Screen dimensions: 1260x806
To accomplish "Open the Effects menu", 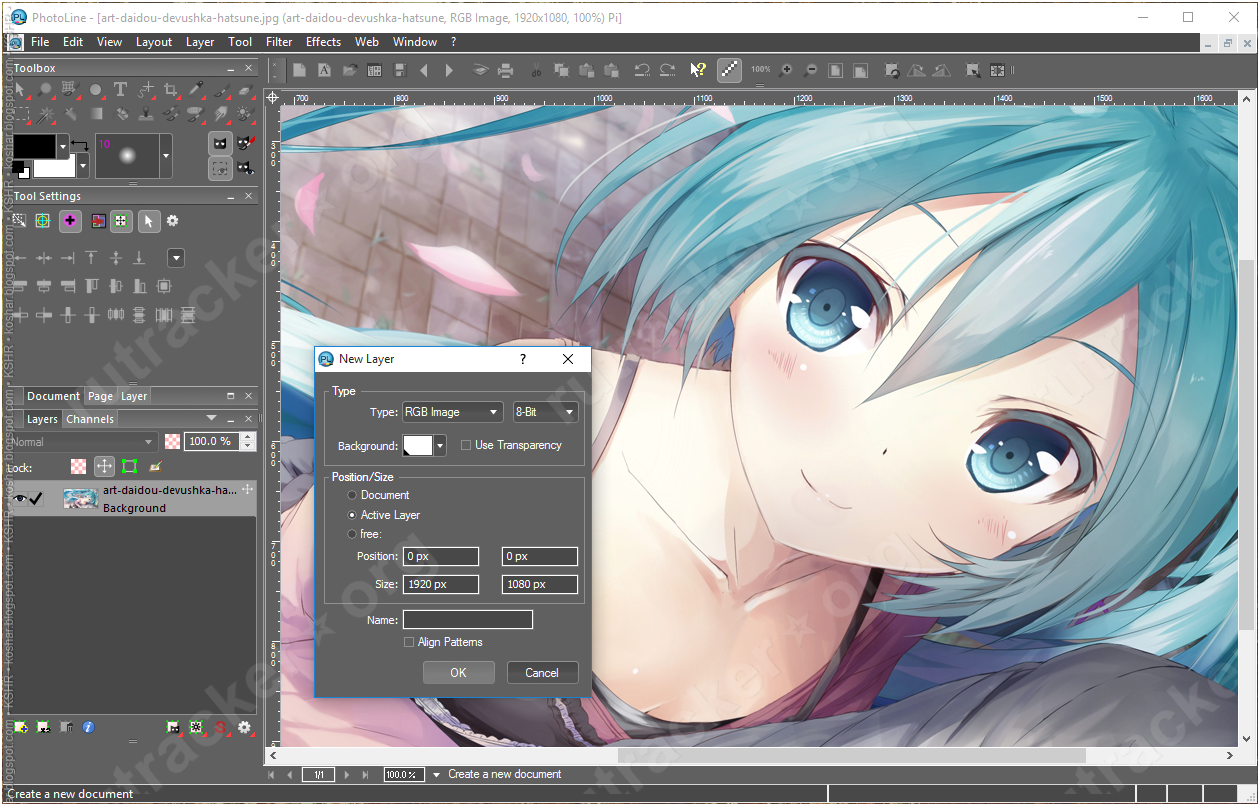I will tap(323, 42).
